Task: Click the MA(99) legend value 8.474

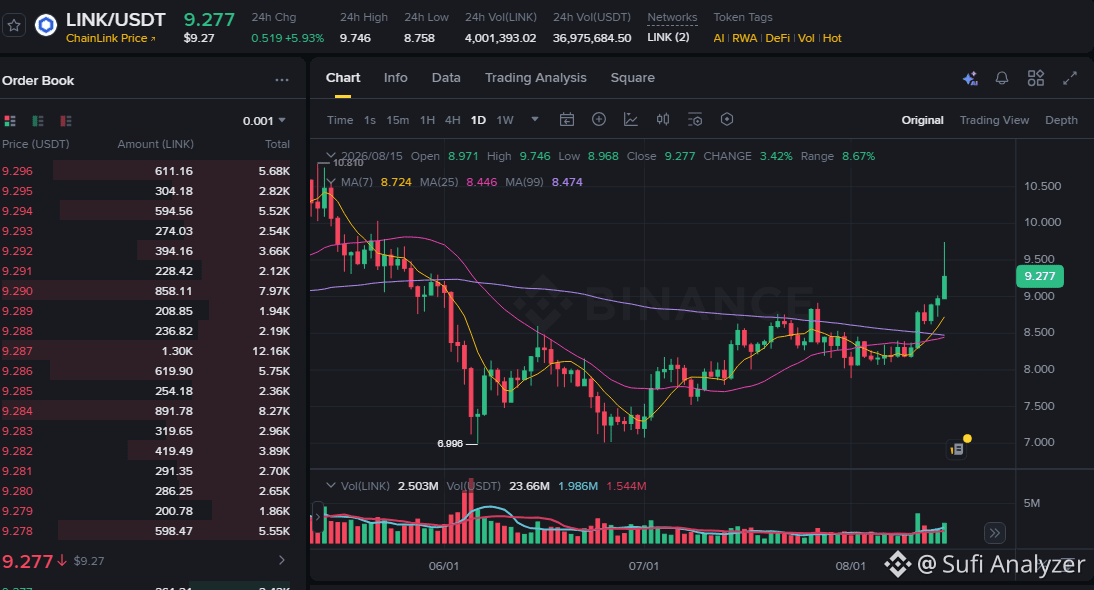Action: coord(567,182)
